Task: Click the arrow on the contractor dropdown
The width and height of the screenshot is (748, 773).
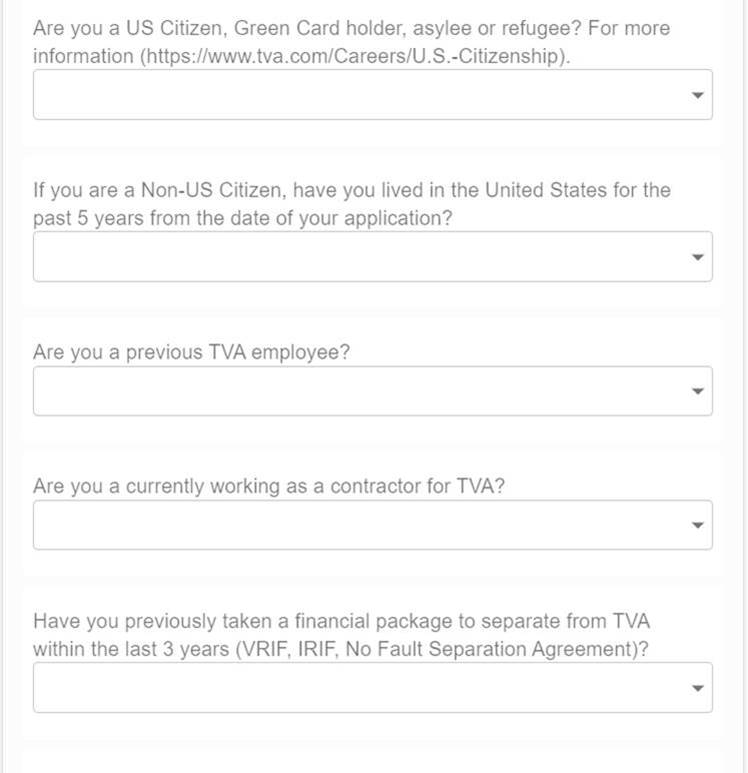Action: tap(698, 525)
